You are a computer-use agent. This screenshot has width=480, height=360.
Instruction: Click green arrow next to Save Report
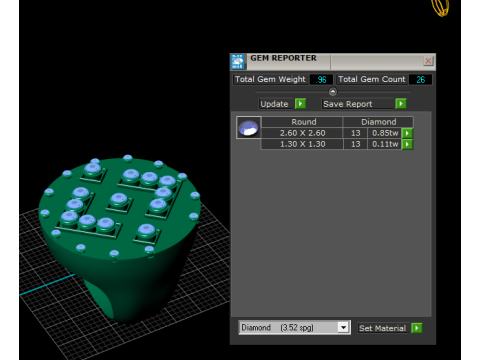(x=401, y=104)
